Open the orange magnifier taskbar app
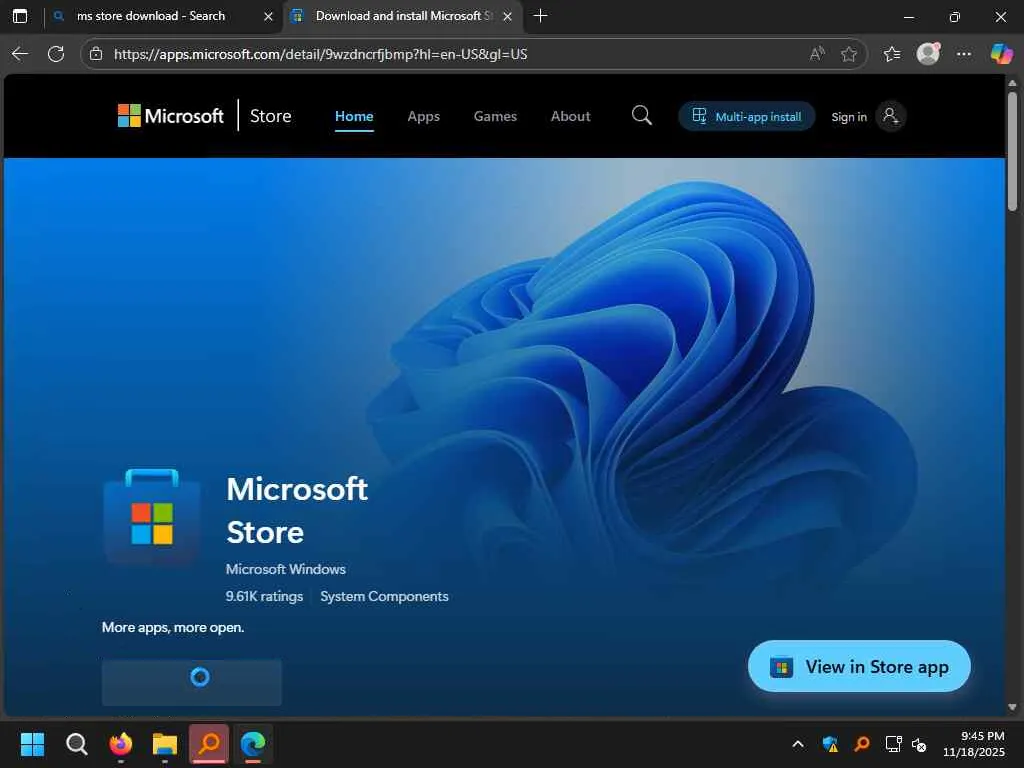The height and width of the screenshot is (768, 1024). pos(209,743)
